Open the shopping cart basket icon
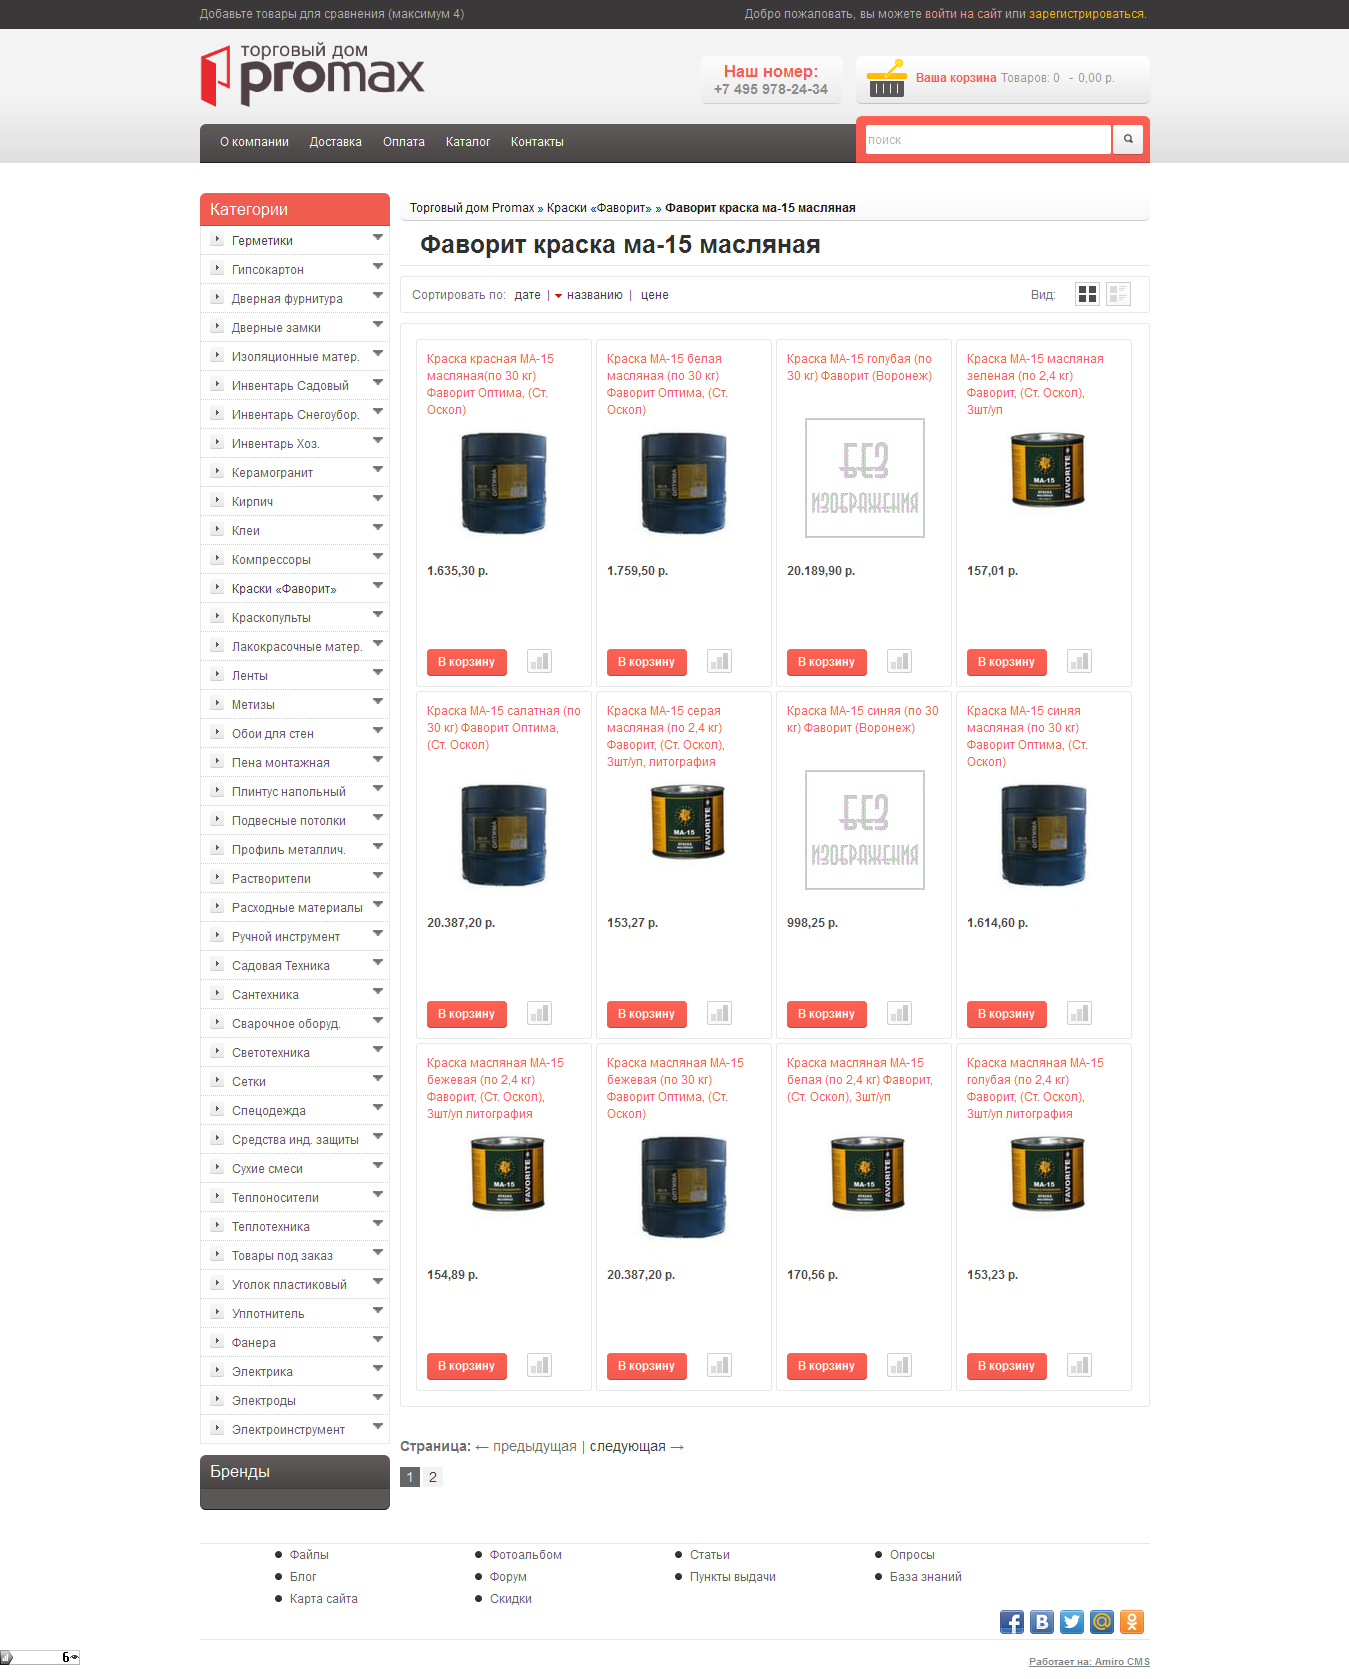1349x1679 pixels. [886, 79]
